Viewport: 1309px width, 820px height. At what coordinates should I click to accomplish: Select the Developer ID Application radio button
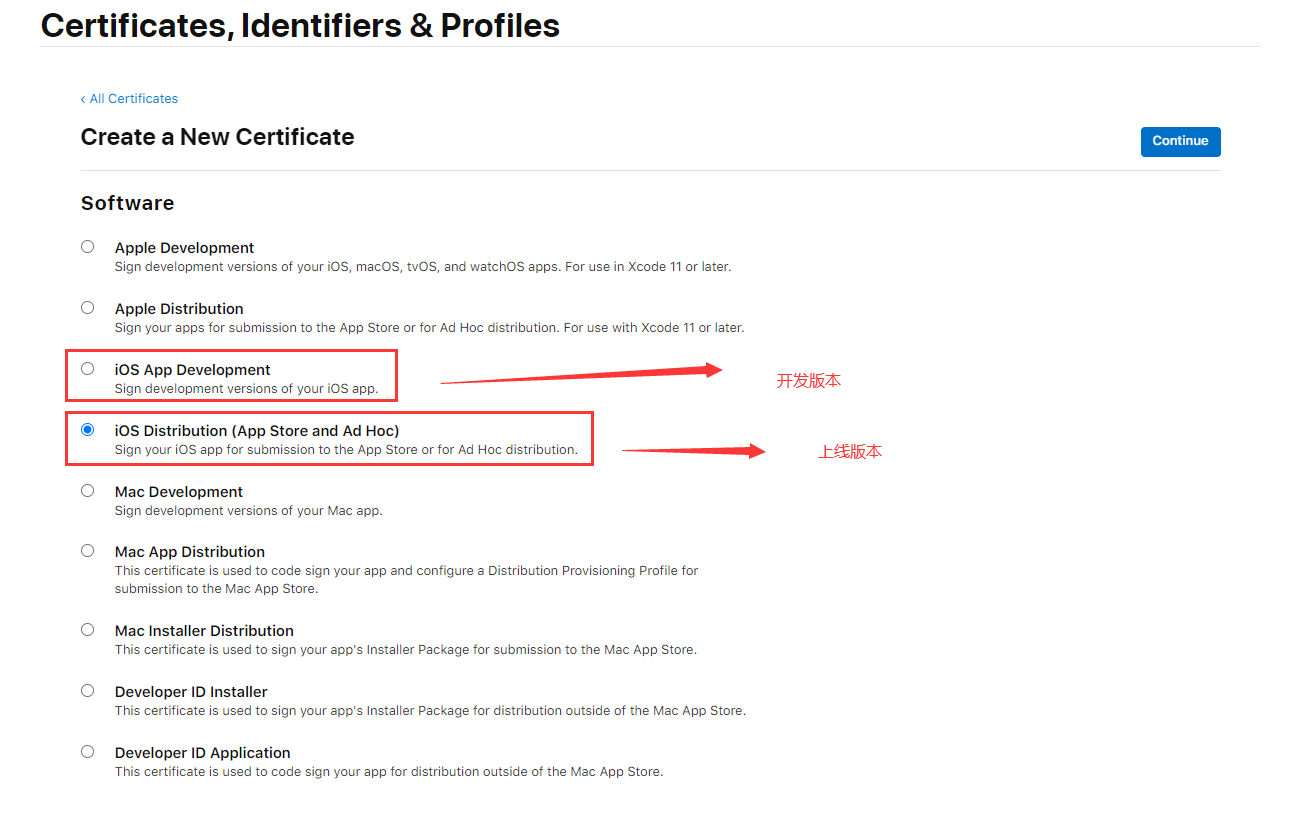point(88,752)
